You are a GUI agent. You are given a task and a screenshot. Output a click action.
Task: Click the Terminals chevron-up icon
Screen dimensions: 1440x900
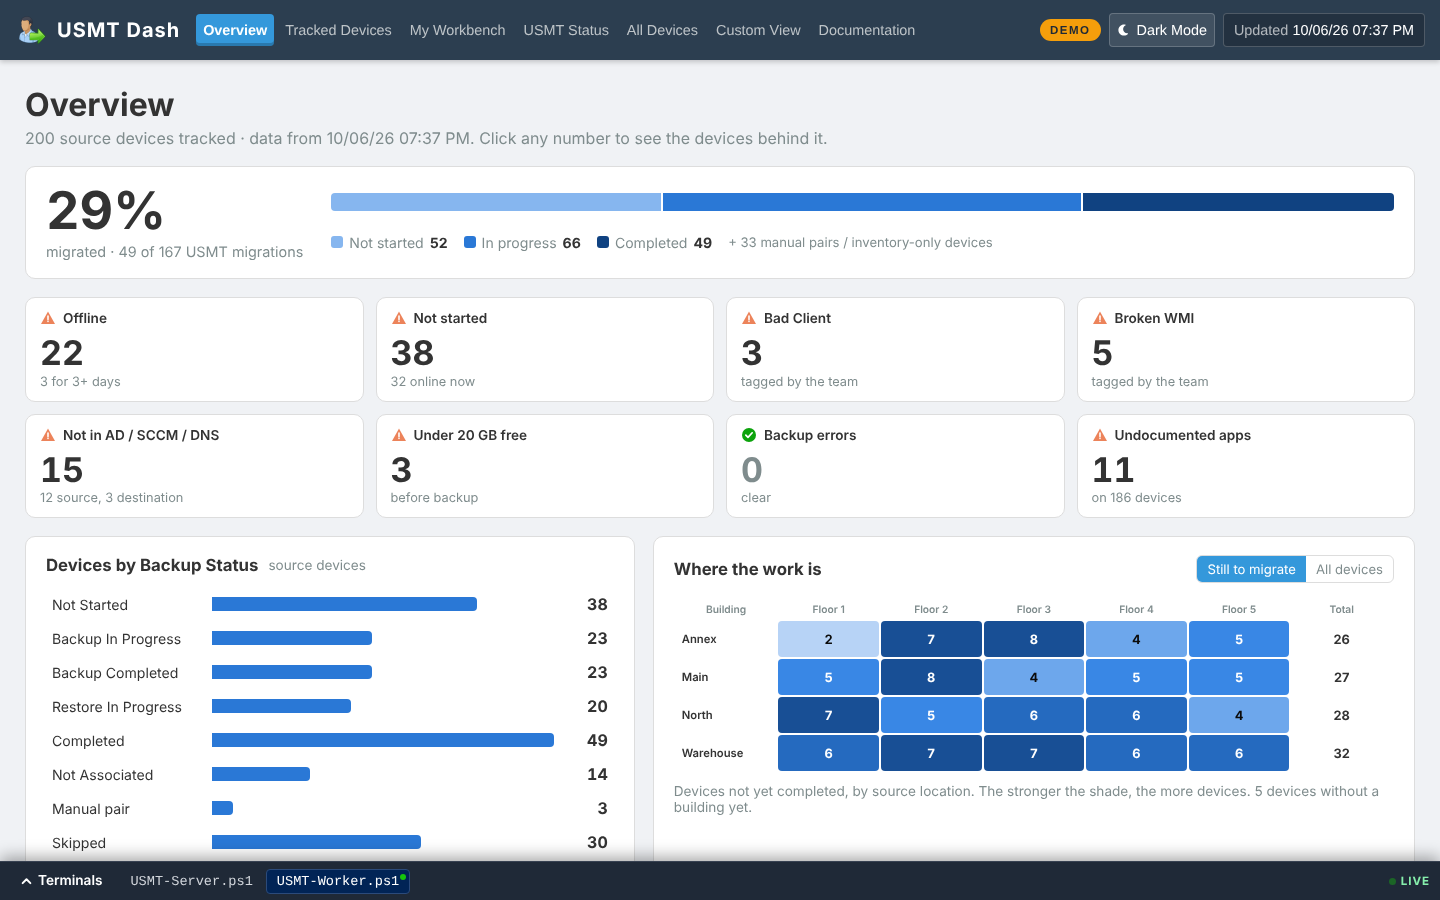26,881
